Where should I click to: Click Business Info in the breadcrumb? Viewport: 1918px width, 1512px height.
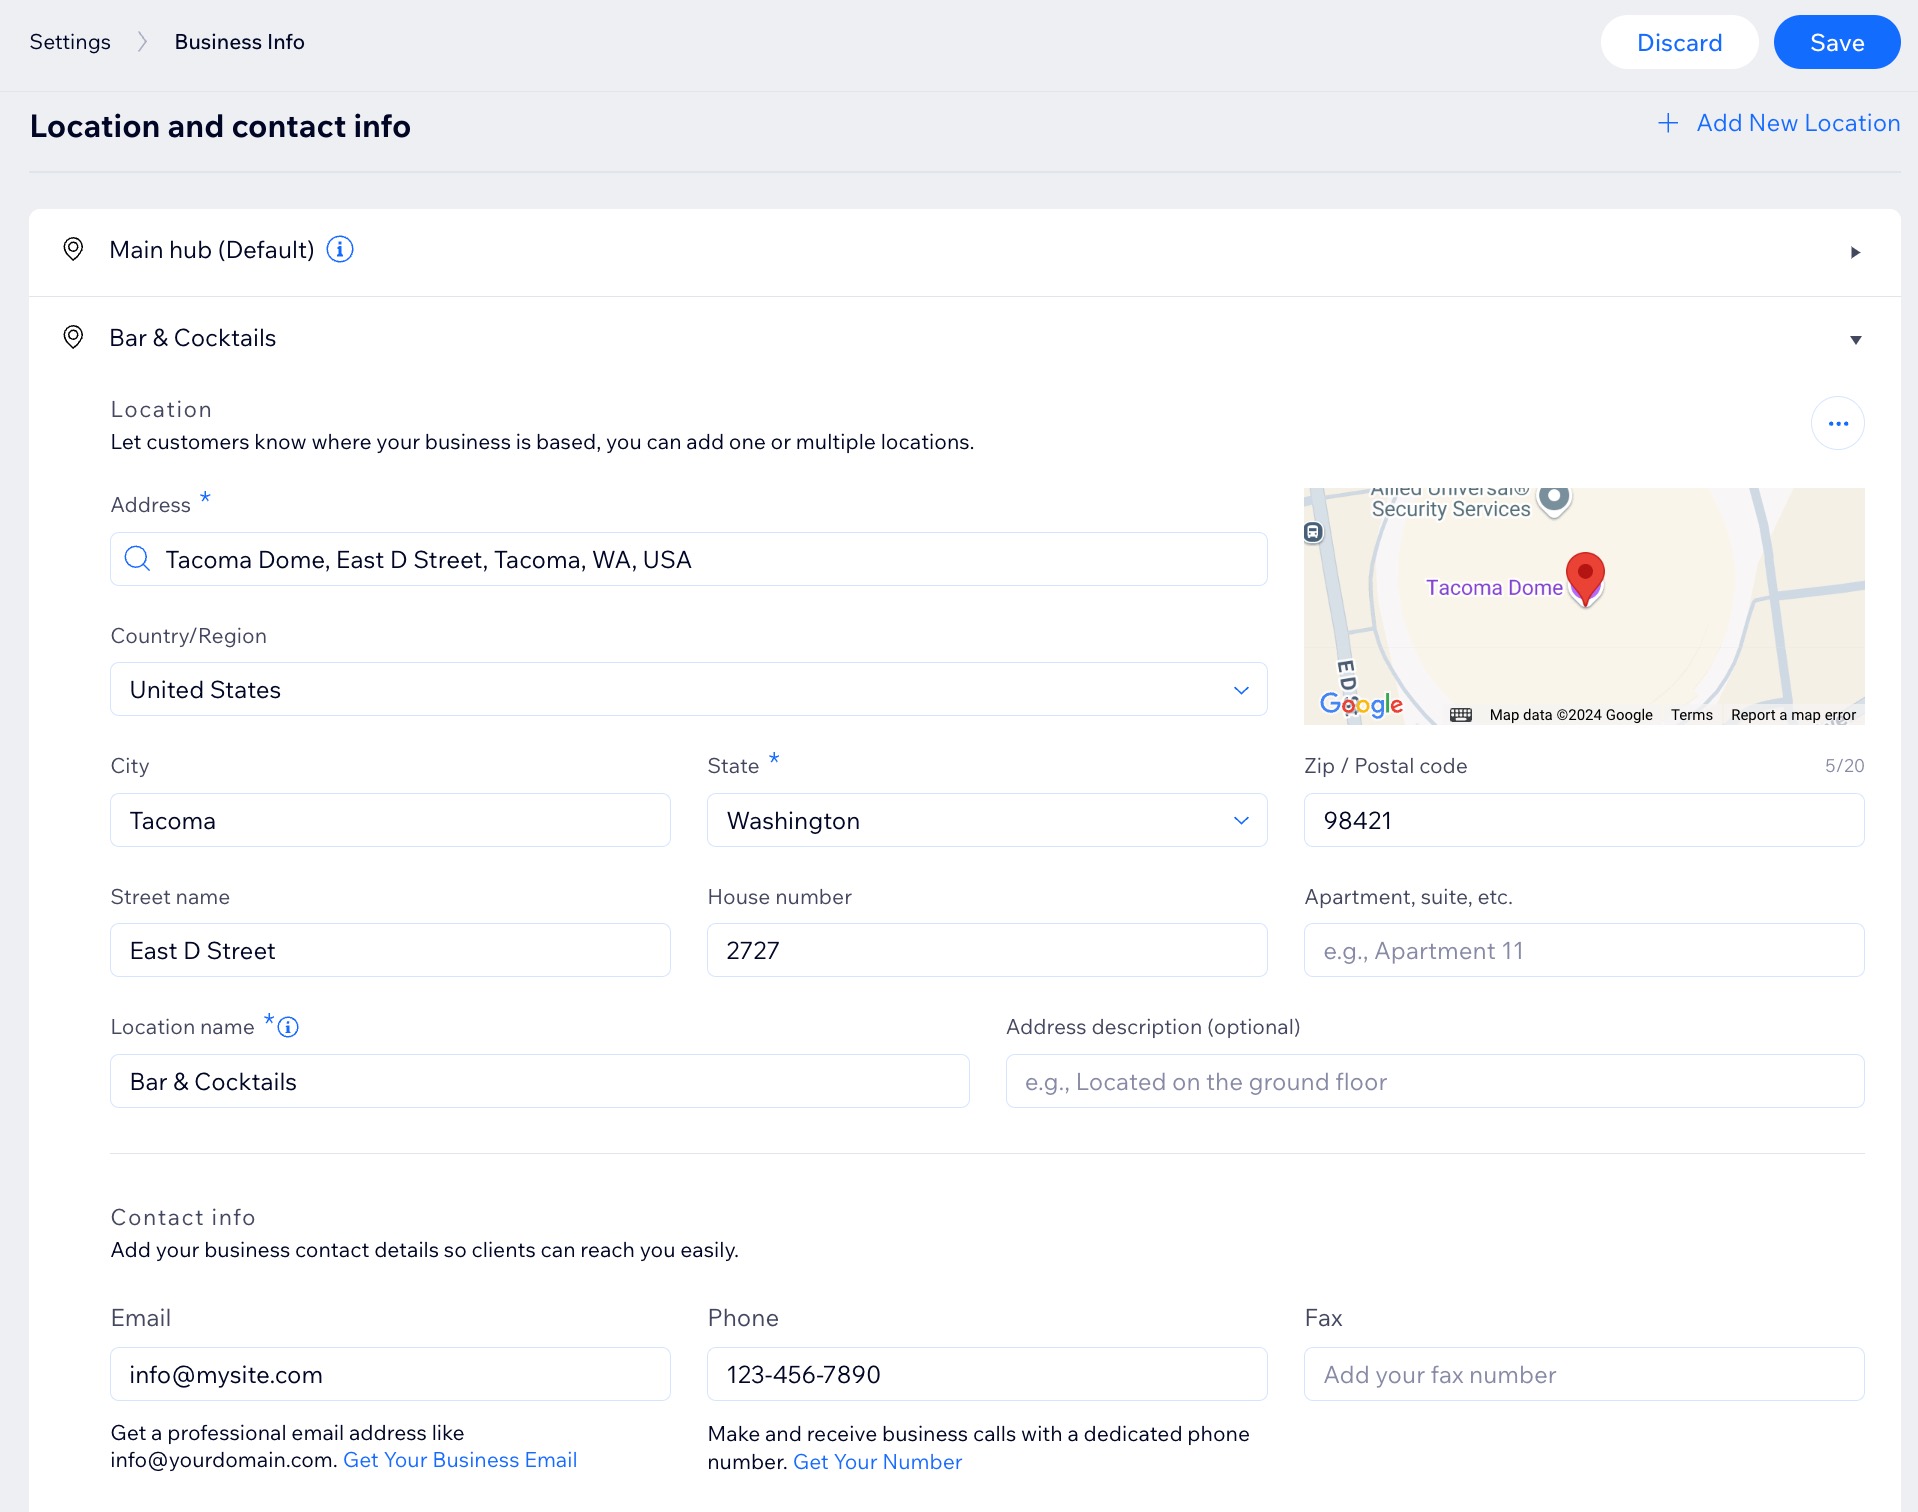click(239, 42)
